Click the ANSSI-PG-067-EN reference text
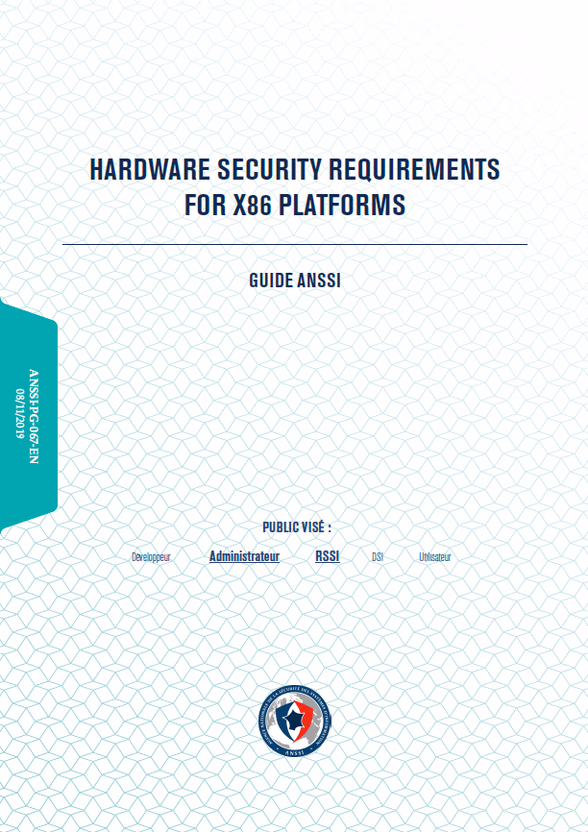Screen dimensions: 588x832 [33, 417]
